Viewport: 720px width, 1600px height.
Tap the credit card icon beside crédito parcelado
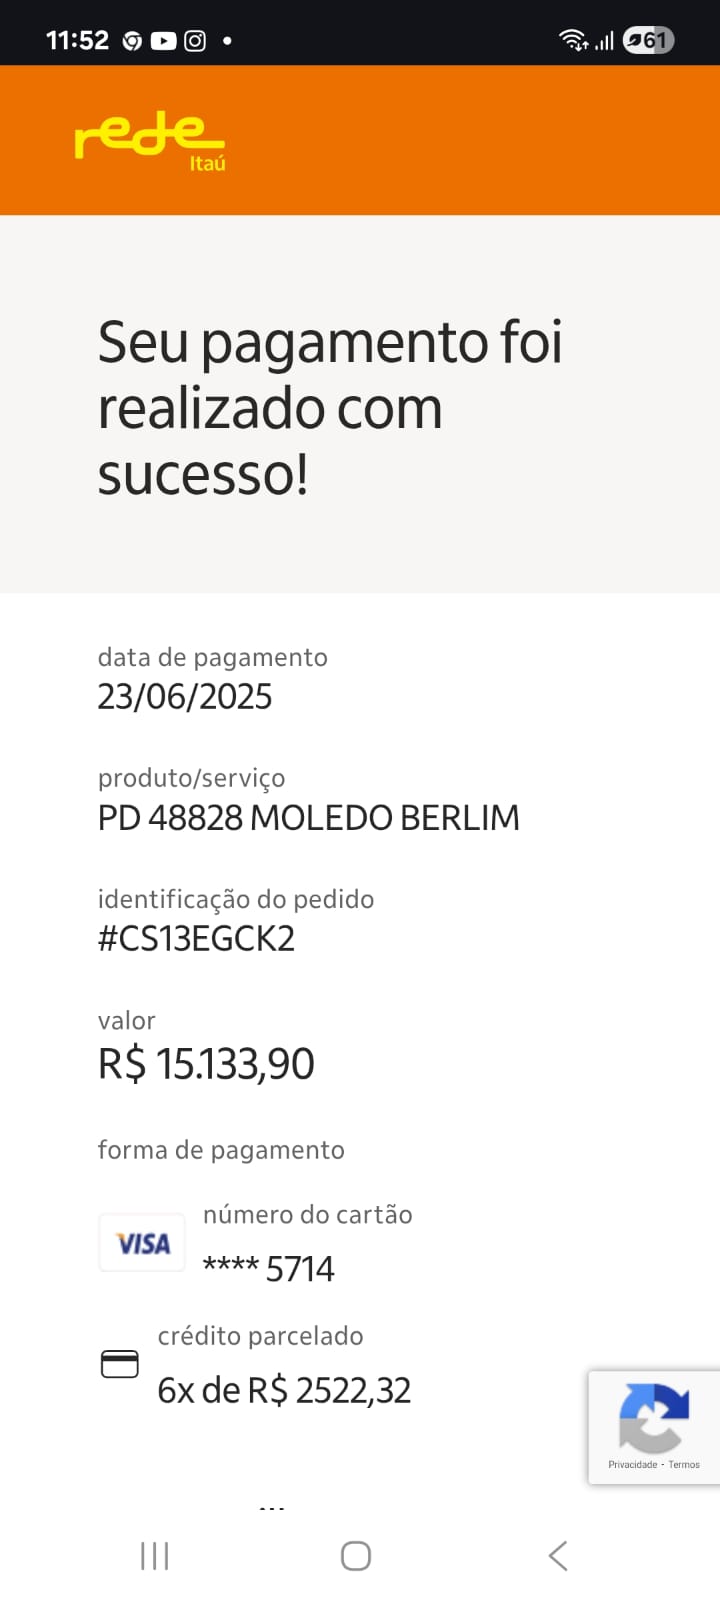click(x=120, y=1364)
